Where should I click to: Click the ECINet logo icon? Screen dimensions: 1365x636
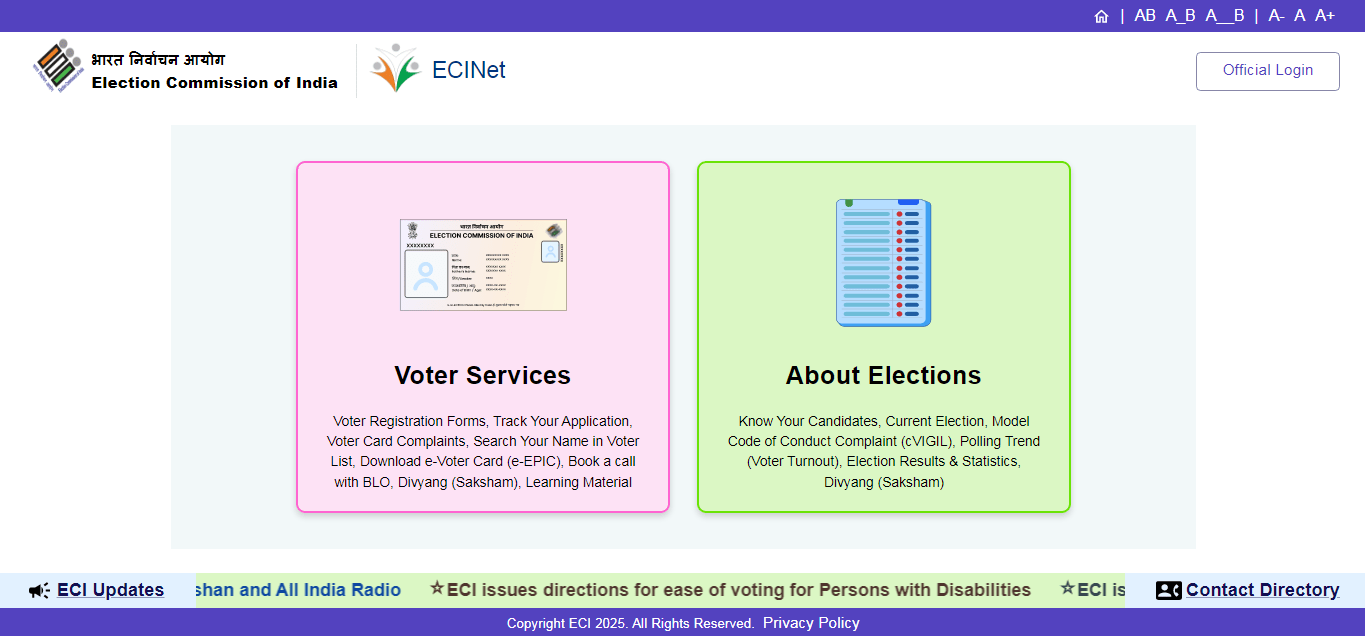pyautogui.click(x=395, y=69)
